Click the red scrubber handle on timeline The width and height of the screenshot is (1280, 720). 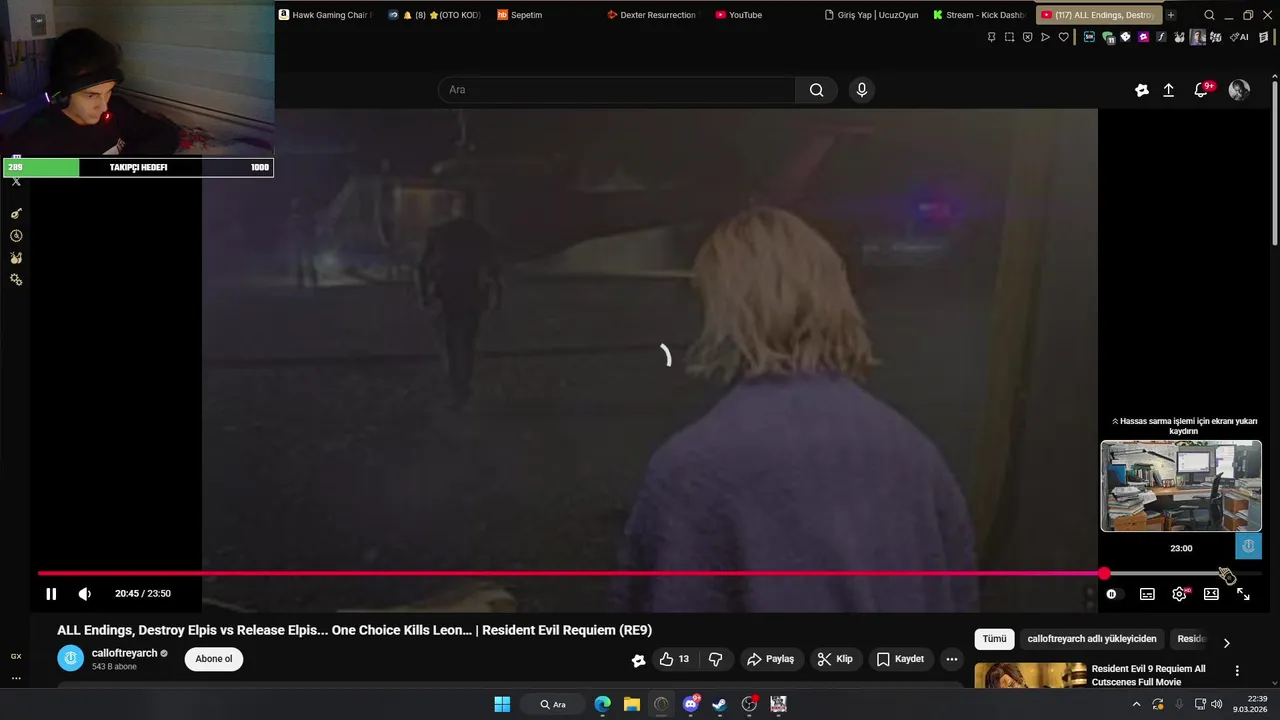1104,574
